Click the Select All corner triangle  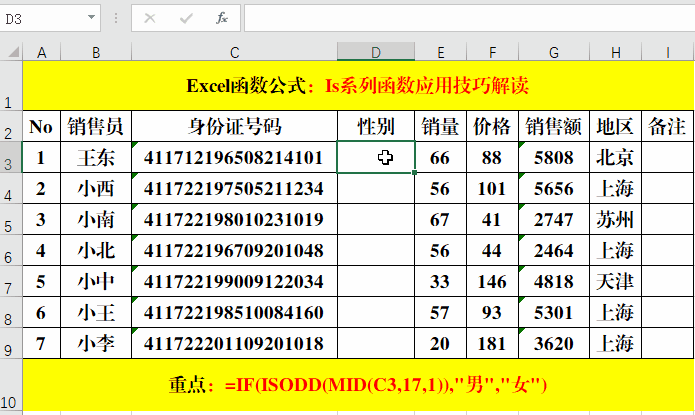(x=13, y=52)
